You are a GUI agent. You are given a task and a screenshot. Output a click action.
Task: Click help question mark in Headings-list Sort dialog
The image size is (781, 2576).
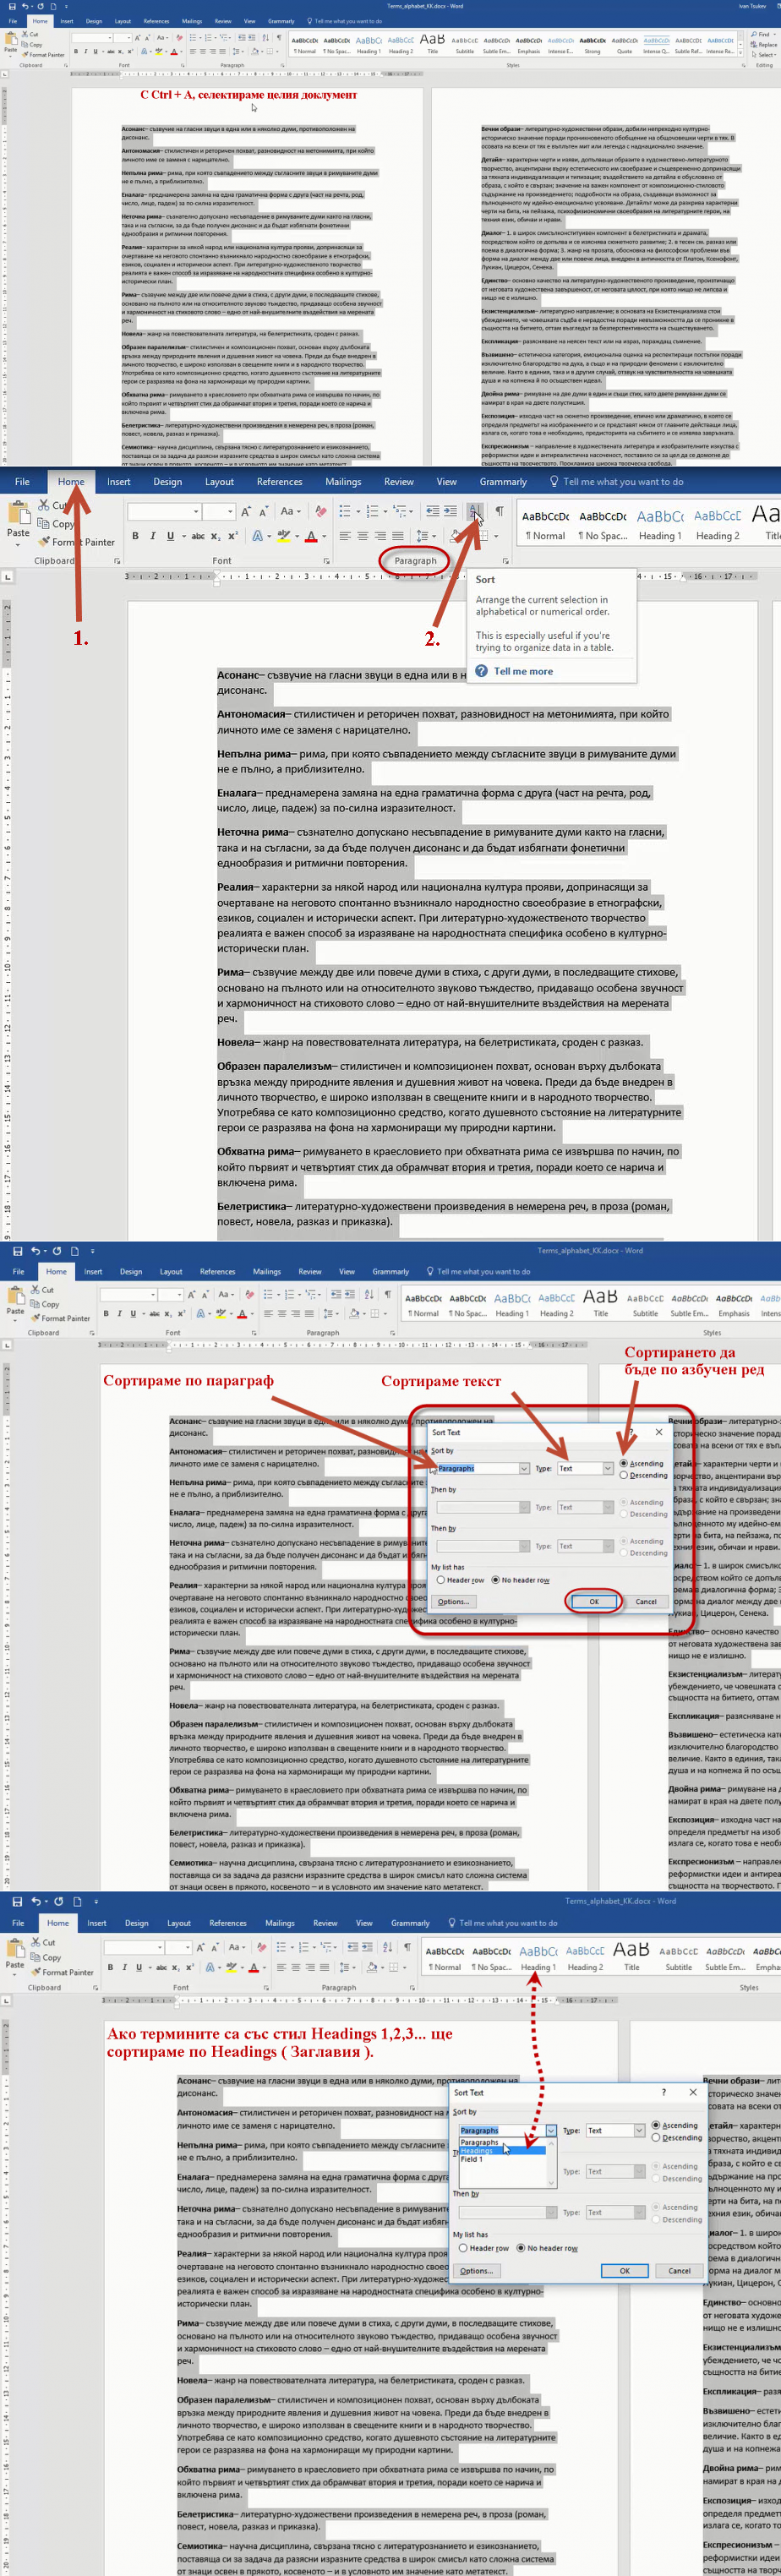(x=663, y=2092)
